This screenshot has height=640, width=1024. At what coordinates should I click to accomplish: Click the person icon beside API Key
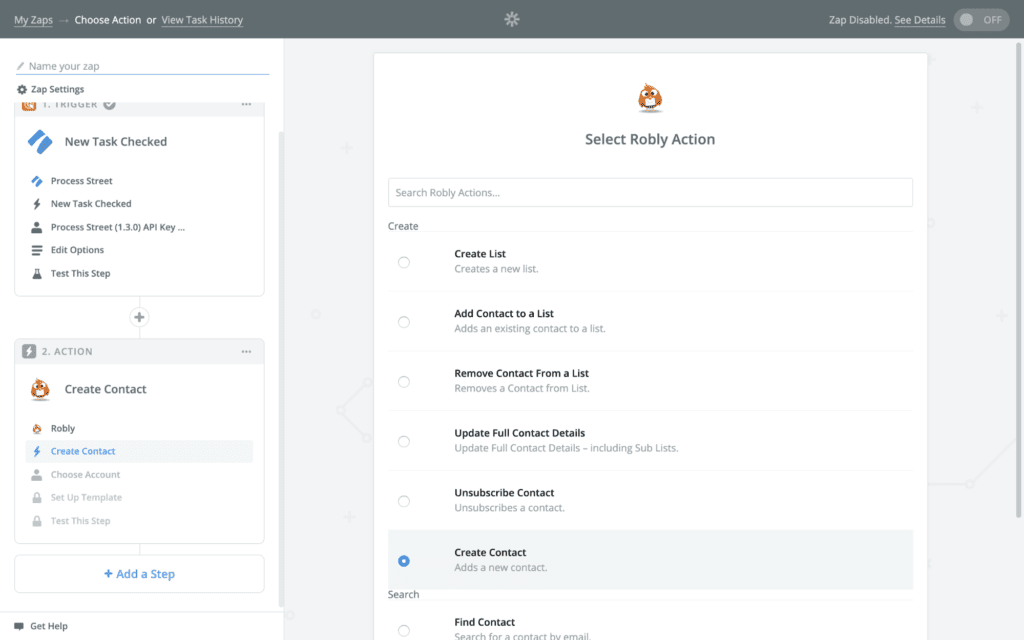[37, 227]
